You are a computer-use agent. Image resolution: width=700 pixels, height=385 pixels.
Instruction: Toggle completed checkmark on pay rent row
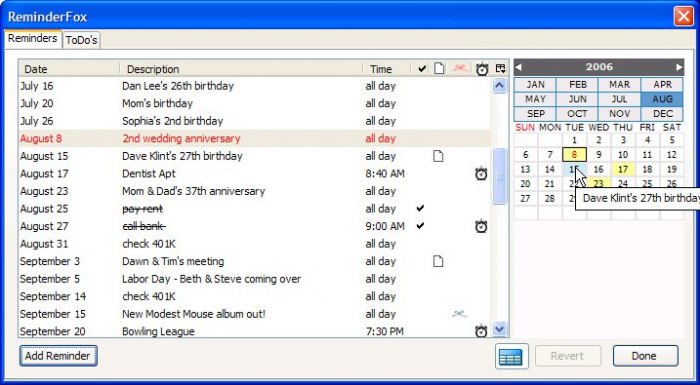(420, 209)
